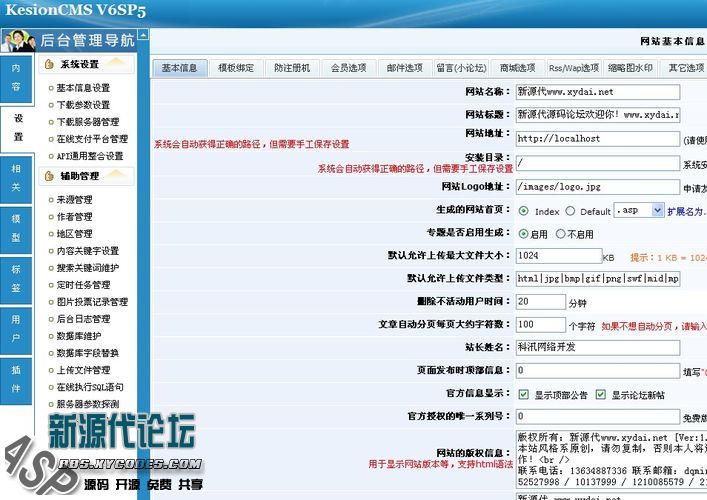707x500 pixels.
Task: Switch to the 邮件选项 tab
Action: coord(405,68)
